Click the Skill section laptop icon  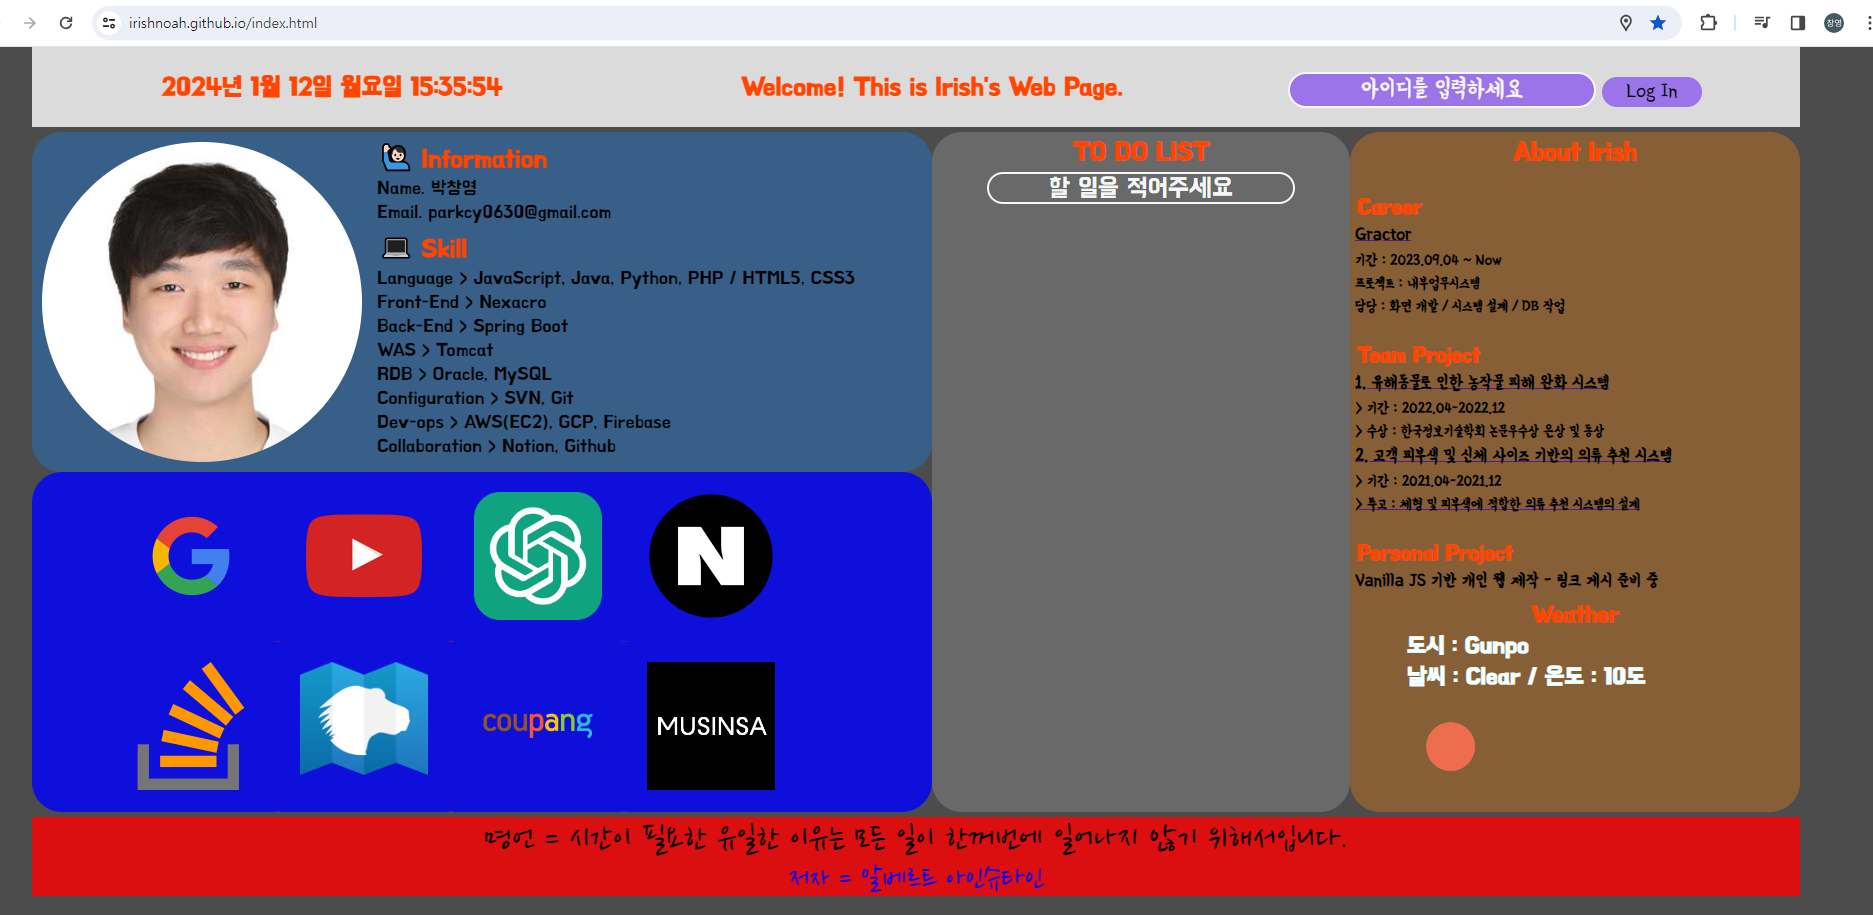[396, 247]
